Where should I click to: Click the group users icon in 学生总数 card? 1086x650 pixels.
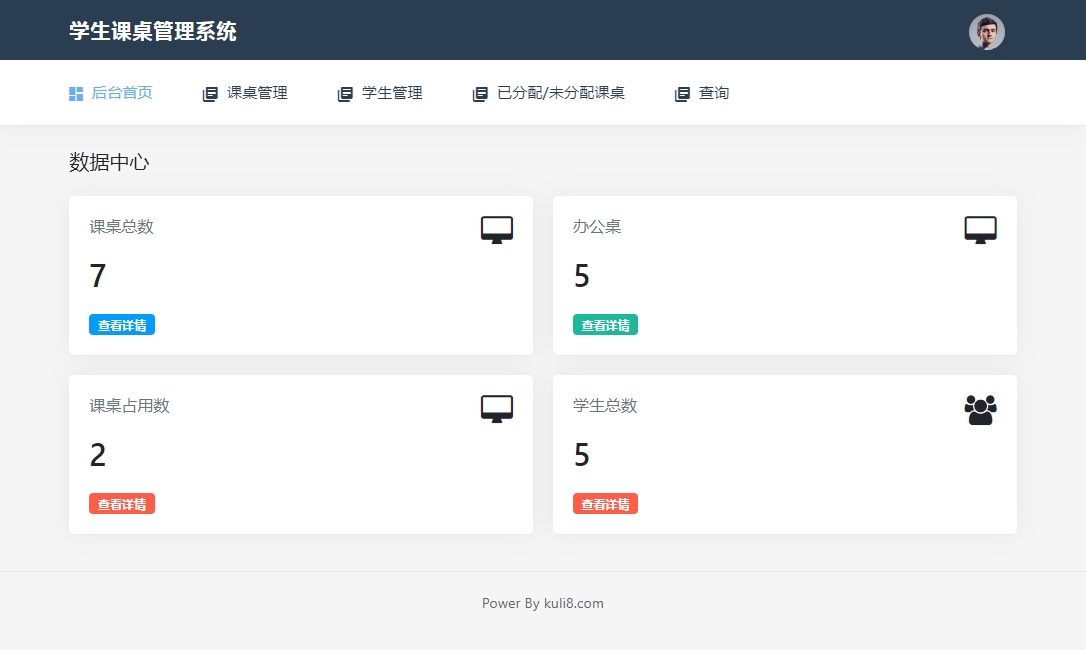[980, 410]
